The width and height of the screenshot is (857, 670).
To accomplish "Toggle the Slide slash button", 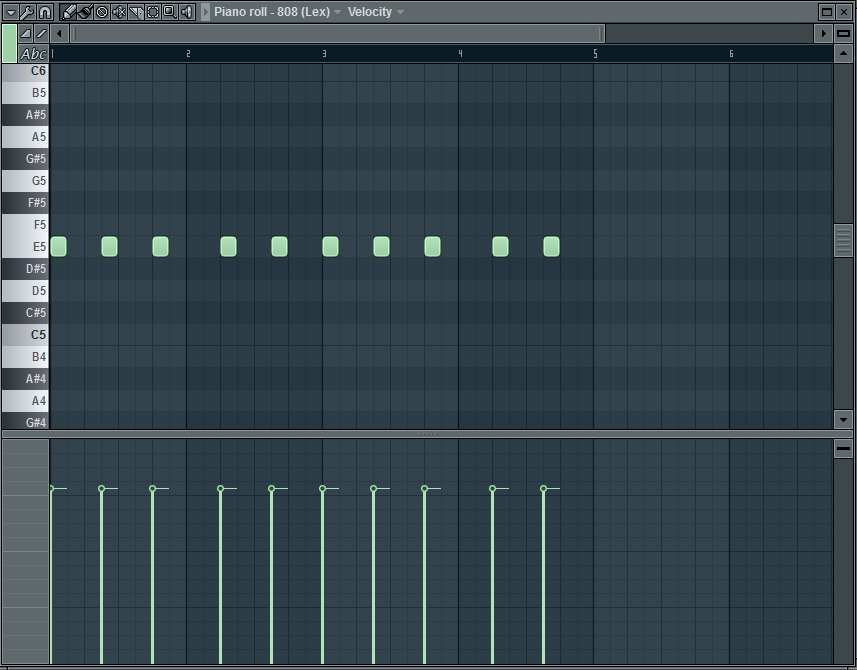I will [x=42, y=33].
